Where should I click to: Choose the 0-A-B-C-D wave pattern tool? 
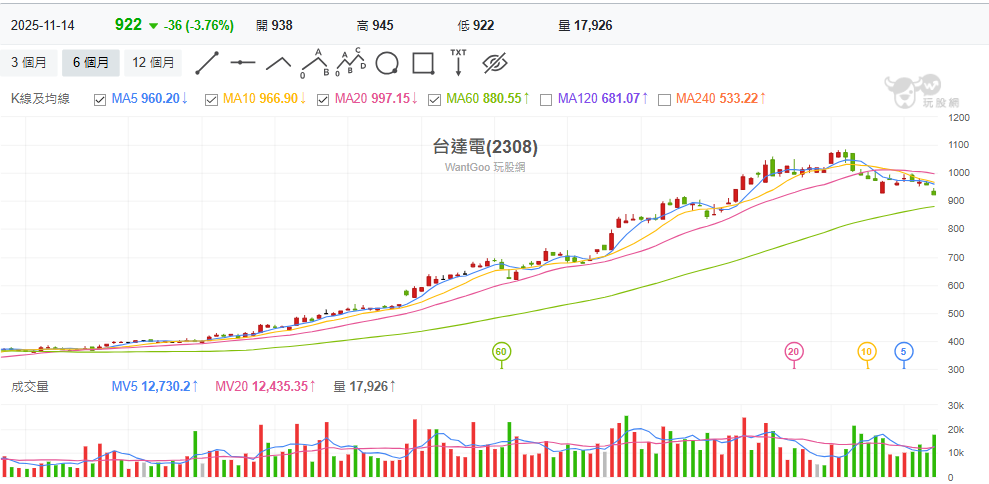pos(350,63)
